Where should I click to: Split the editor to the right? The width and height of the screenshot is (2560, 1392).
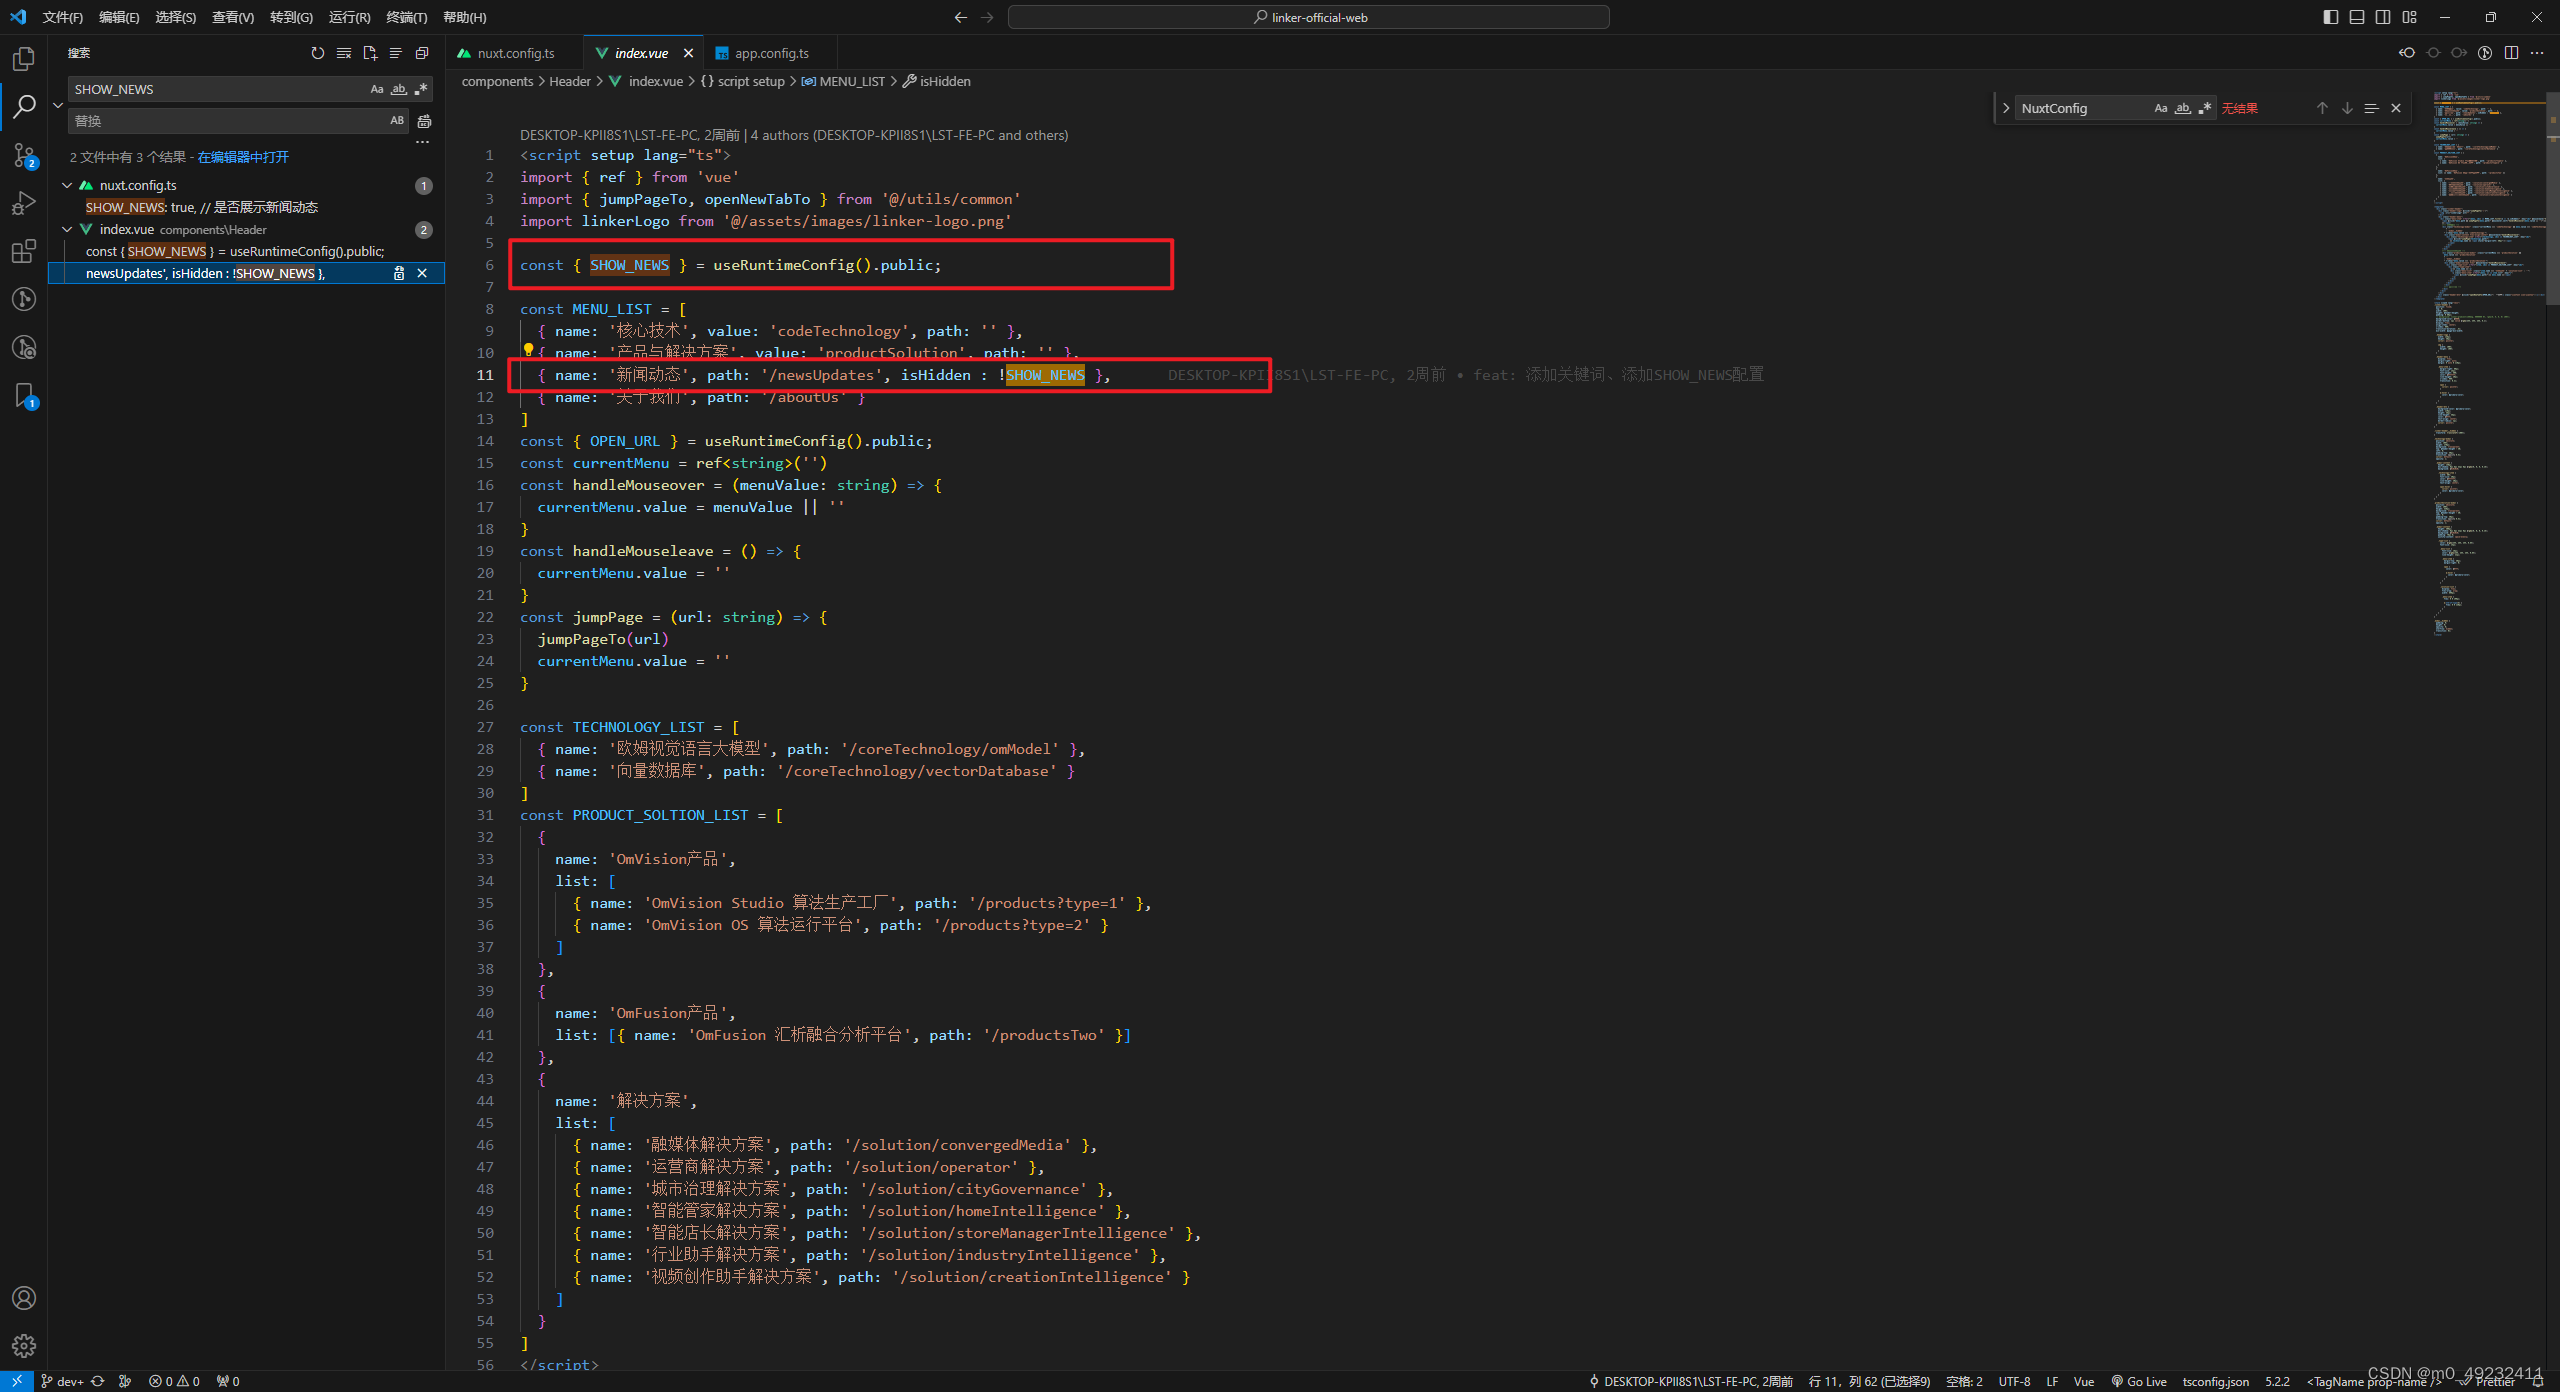(2511, 53)
